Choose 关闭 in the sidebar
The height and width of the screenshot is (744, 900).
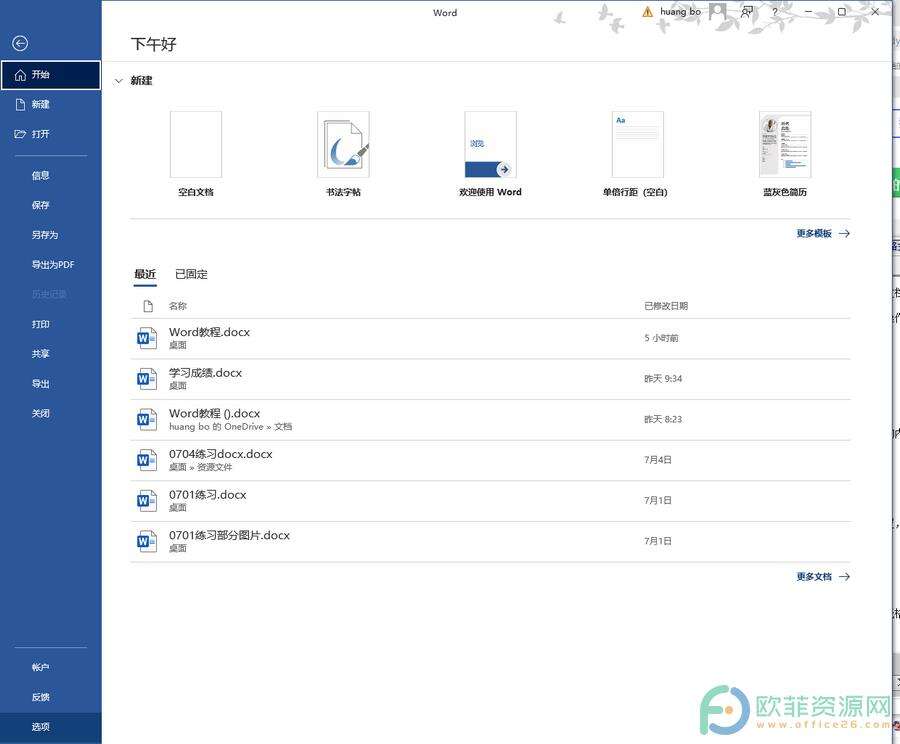tap(51, 413)
